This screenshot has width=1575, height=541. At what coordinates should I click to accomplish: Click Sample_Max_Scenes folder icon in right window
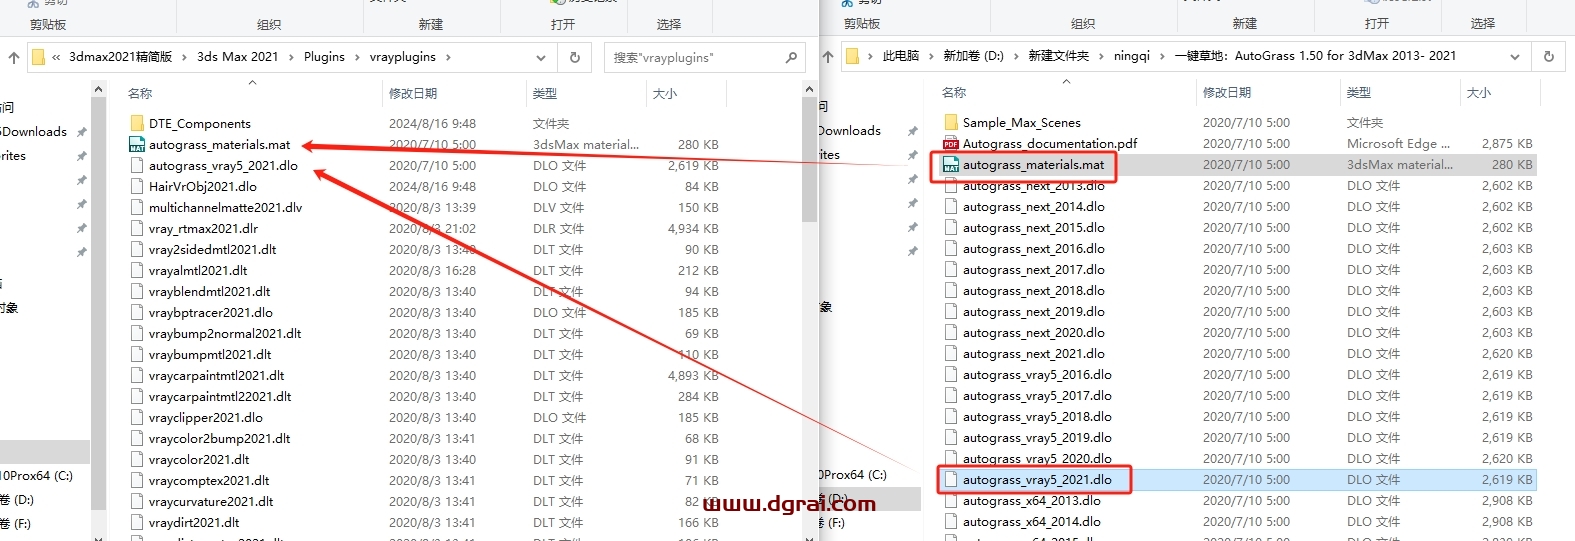(951, 122)
